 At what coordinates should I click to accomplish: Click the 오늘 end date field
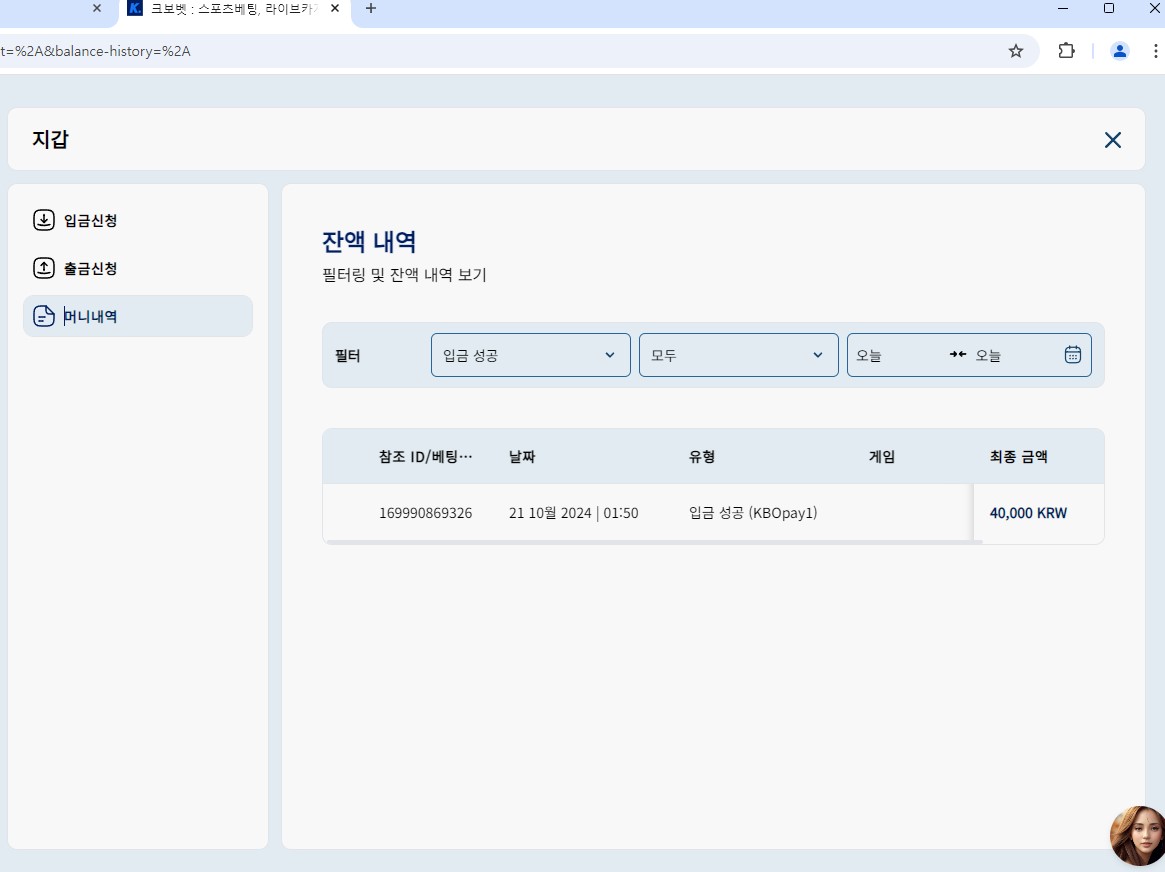point(988,356)
